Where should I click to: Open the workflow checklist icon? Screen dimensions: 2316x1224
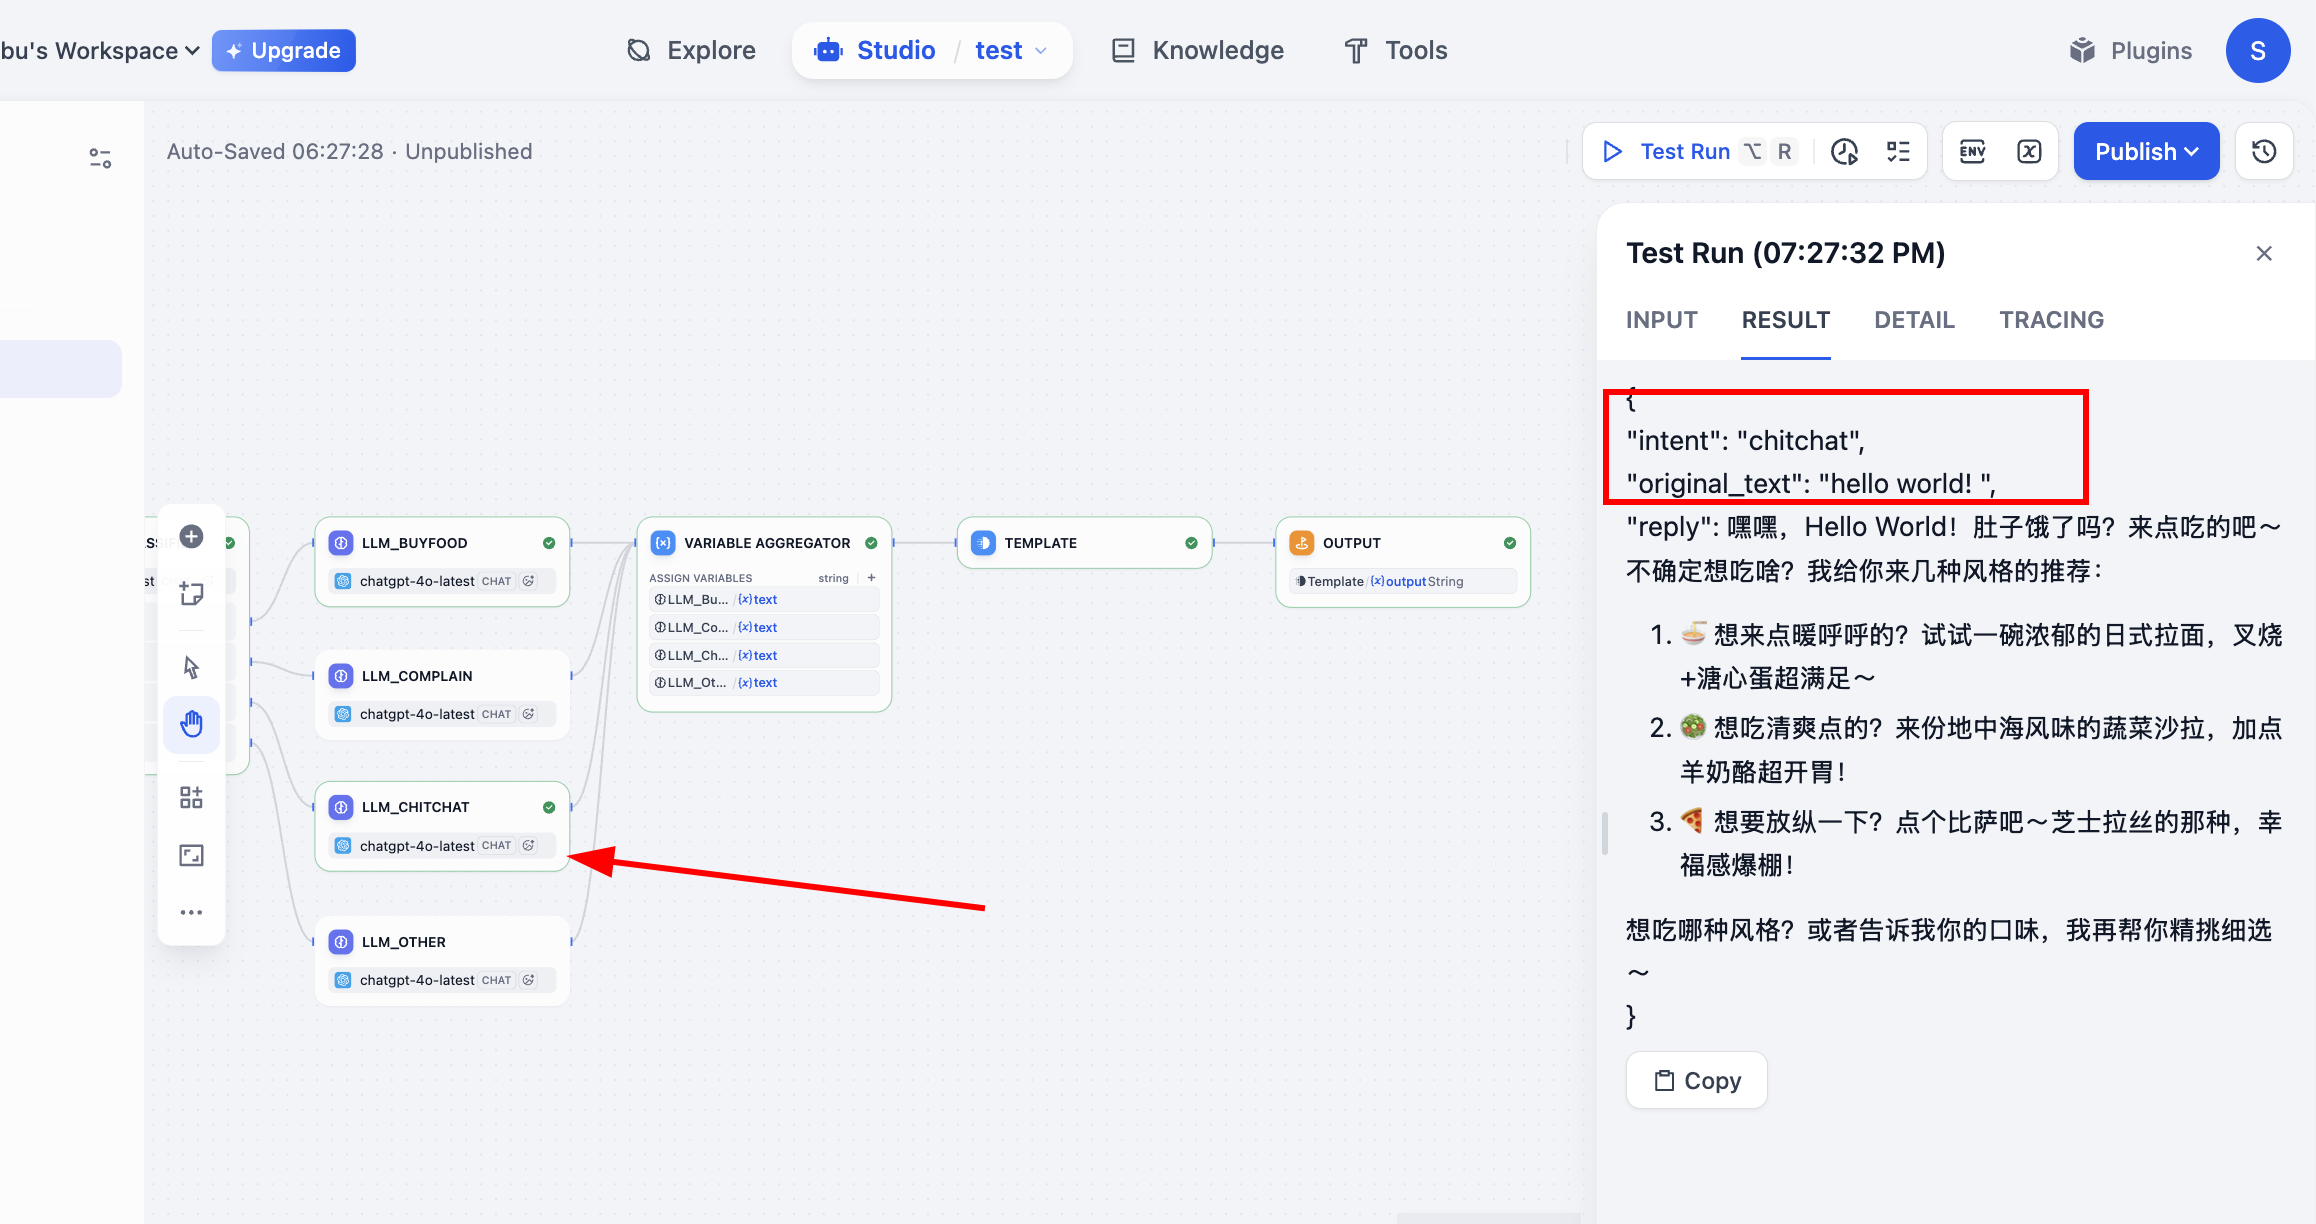[x=1898, y=152]
